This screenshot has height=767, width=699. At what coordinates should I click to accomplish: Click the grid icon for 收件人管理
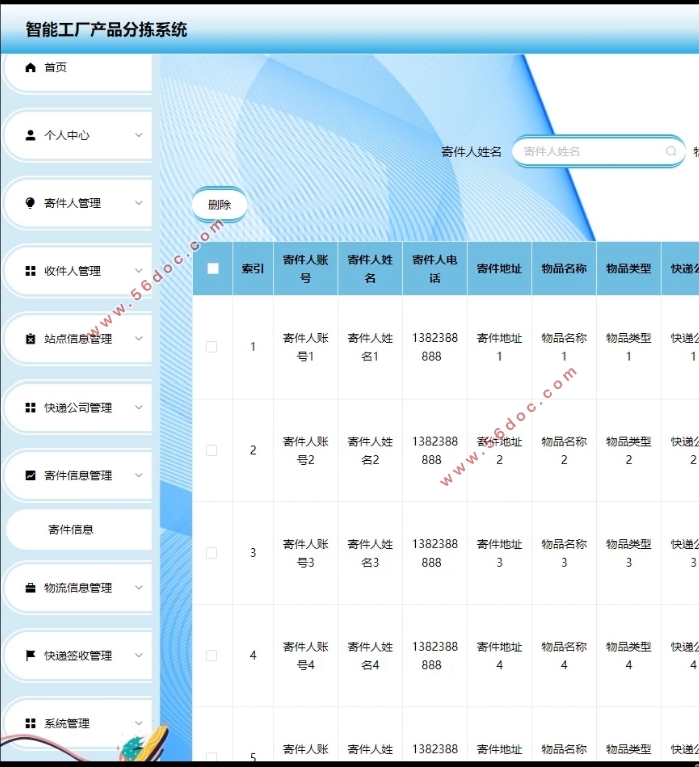pos(30,271)
